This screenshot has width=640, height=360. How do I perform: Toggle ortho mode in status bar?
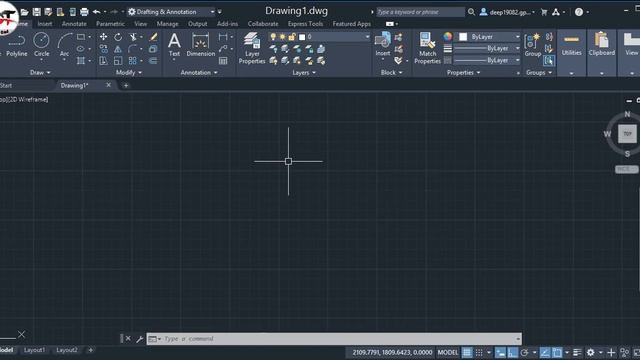click(513, 352)
